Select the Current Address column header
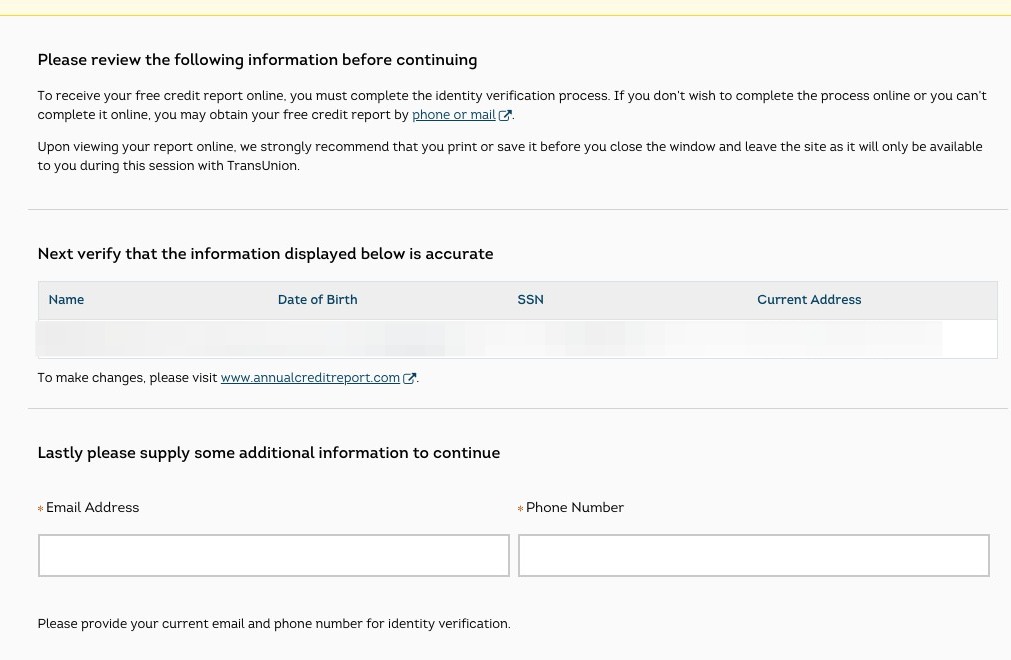This screenshot has width=1011, height=660. pos(809,300)
